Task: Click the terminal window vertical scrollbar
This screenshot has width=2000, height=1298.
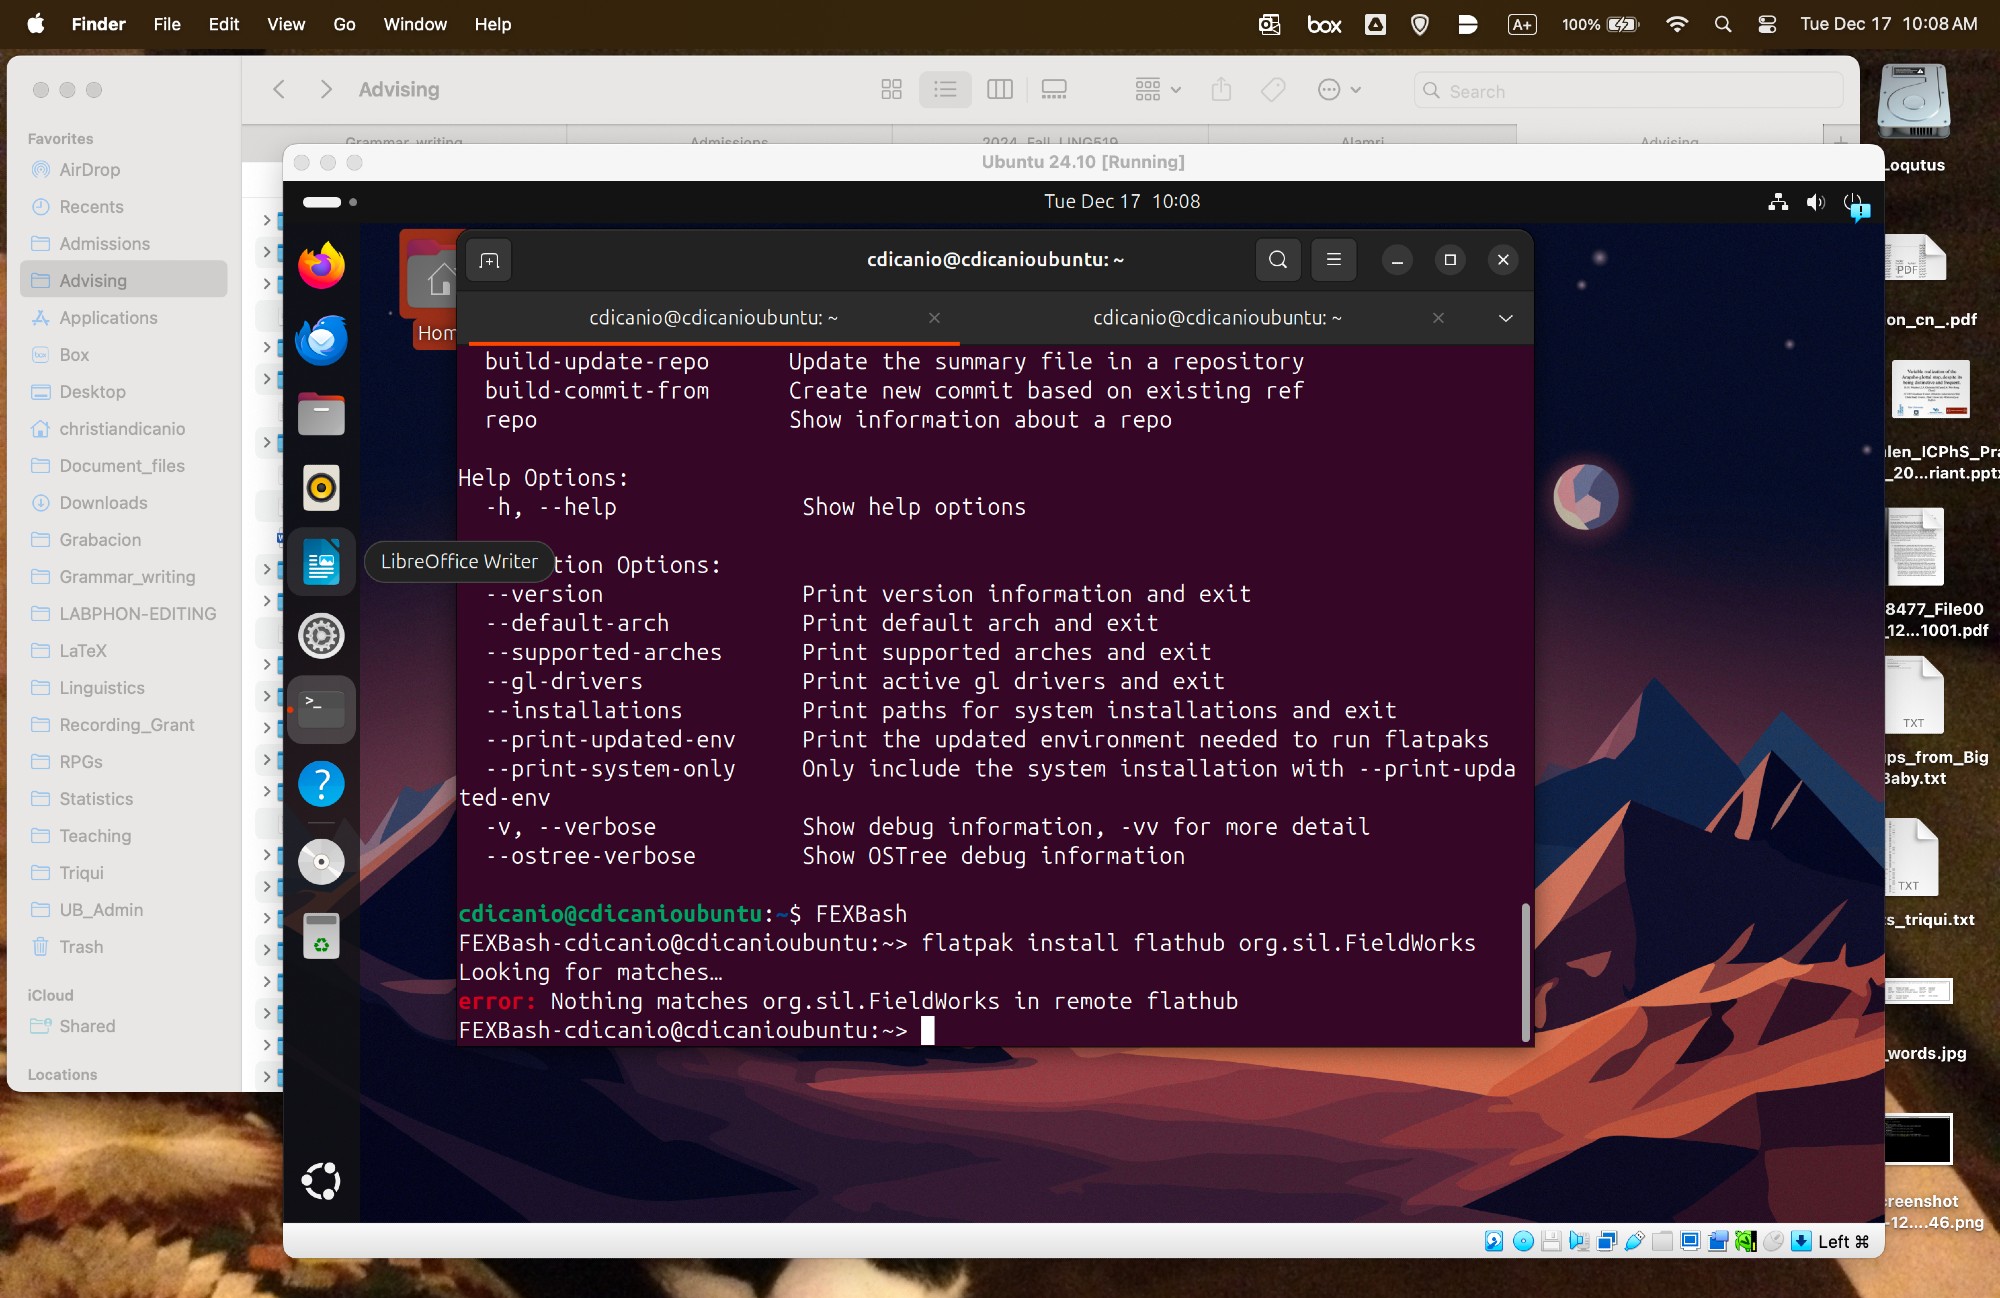Action: tap(1525, 970)
